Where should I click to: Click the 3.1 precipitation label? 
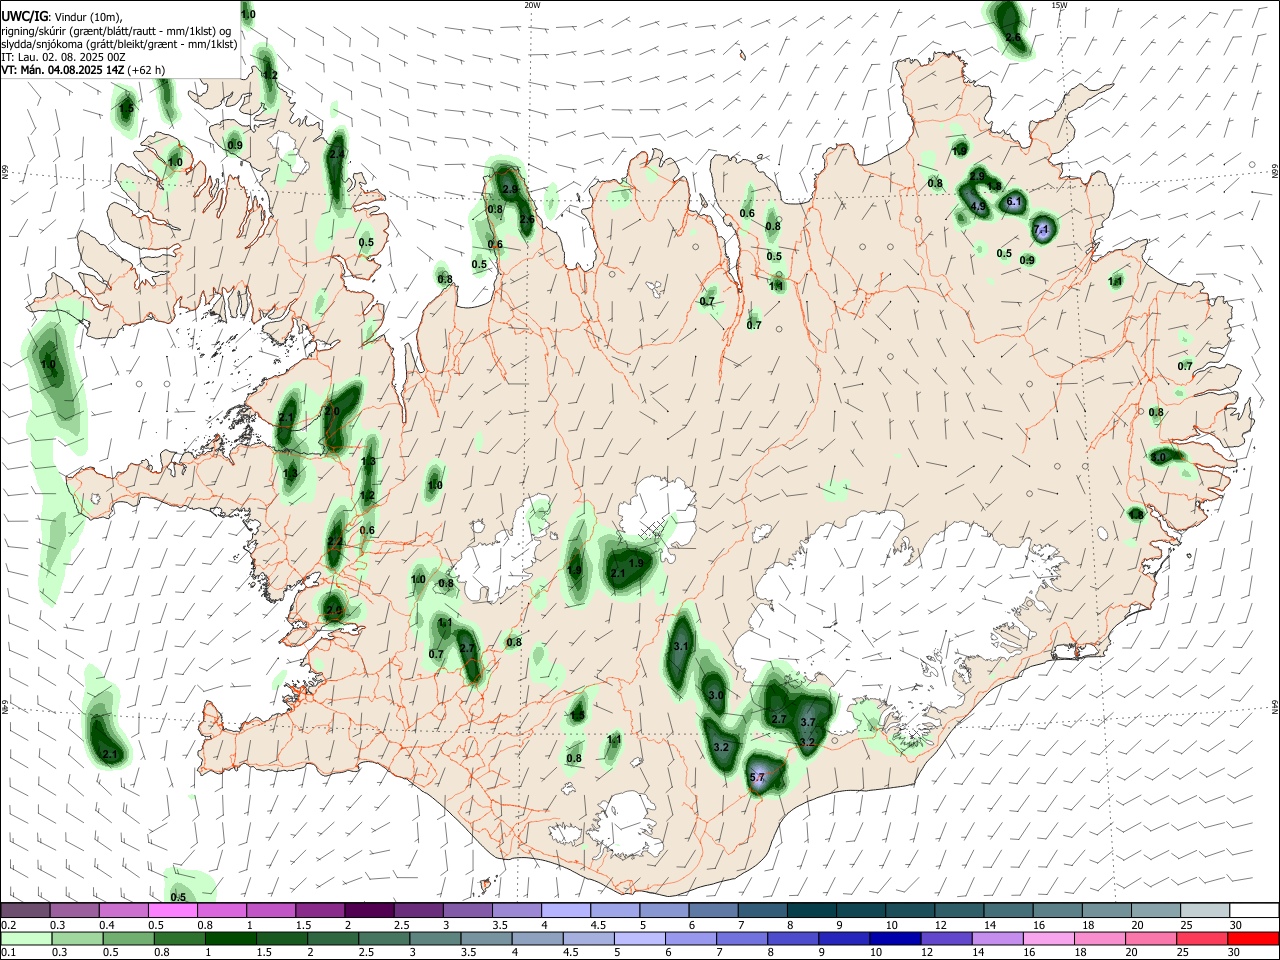click(681, 648)
